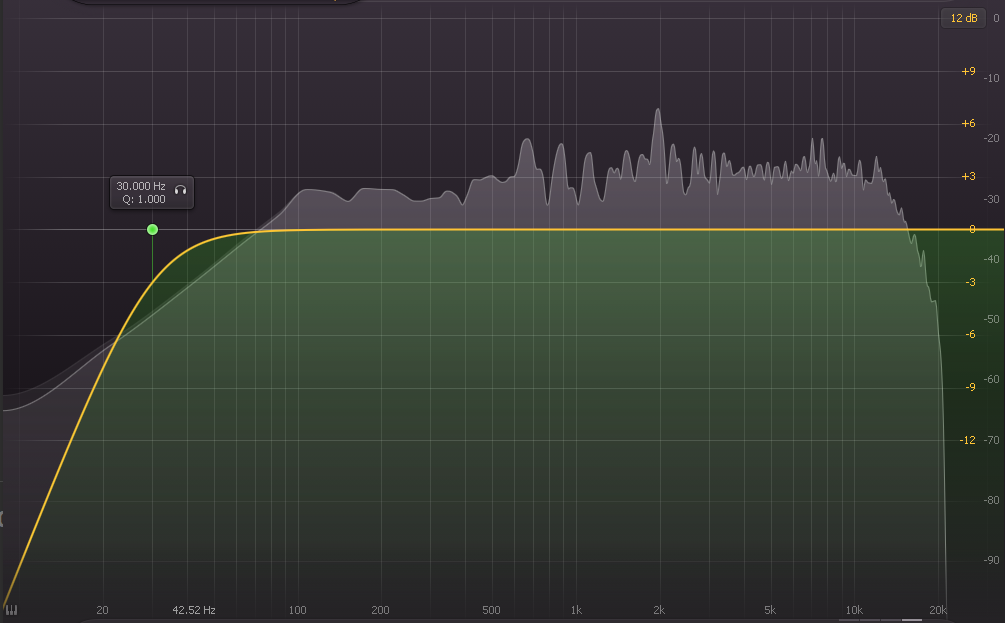
Task: Click the +9 dB gain scale label
Action: 968,72
